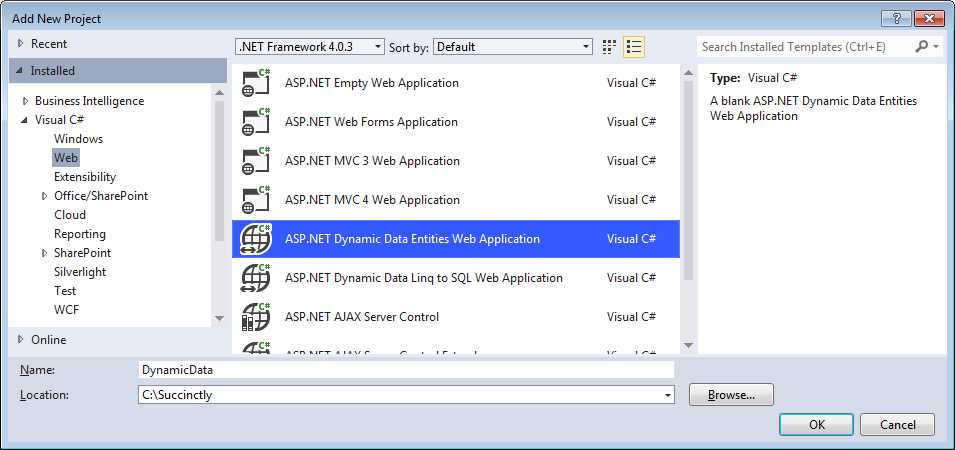Switch to medium icons view
This screenshot has width=955, height=450.
point(608,47)
